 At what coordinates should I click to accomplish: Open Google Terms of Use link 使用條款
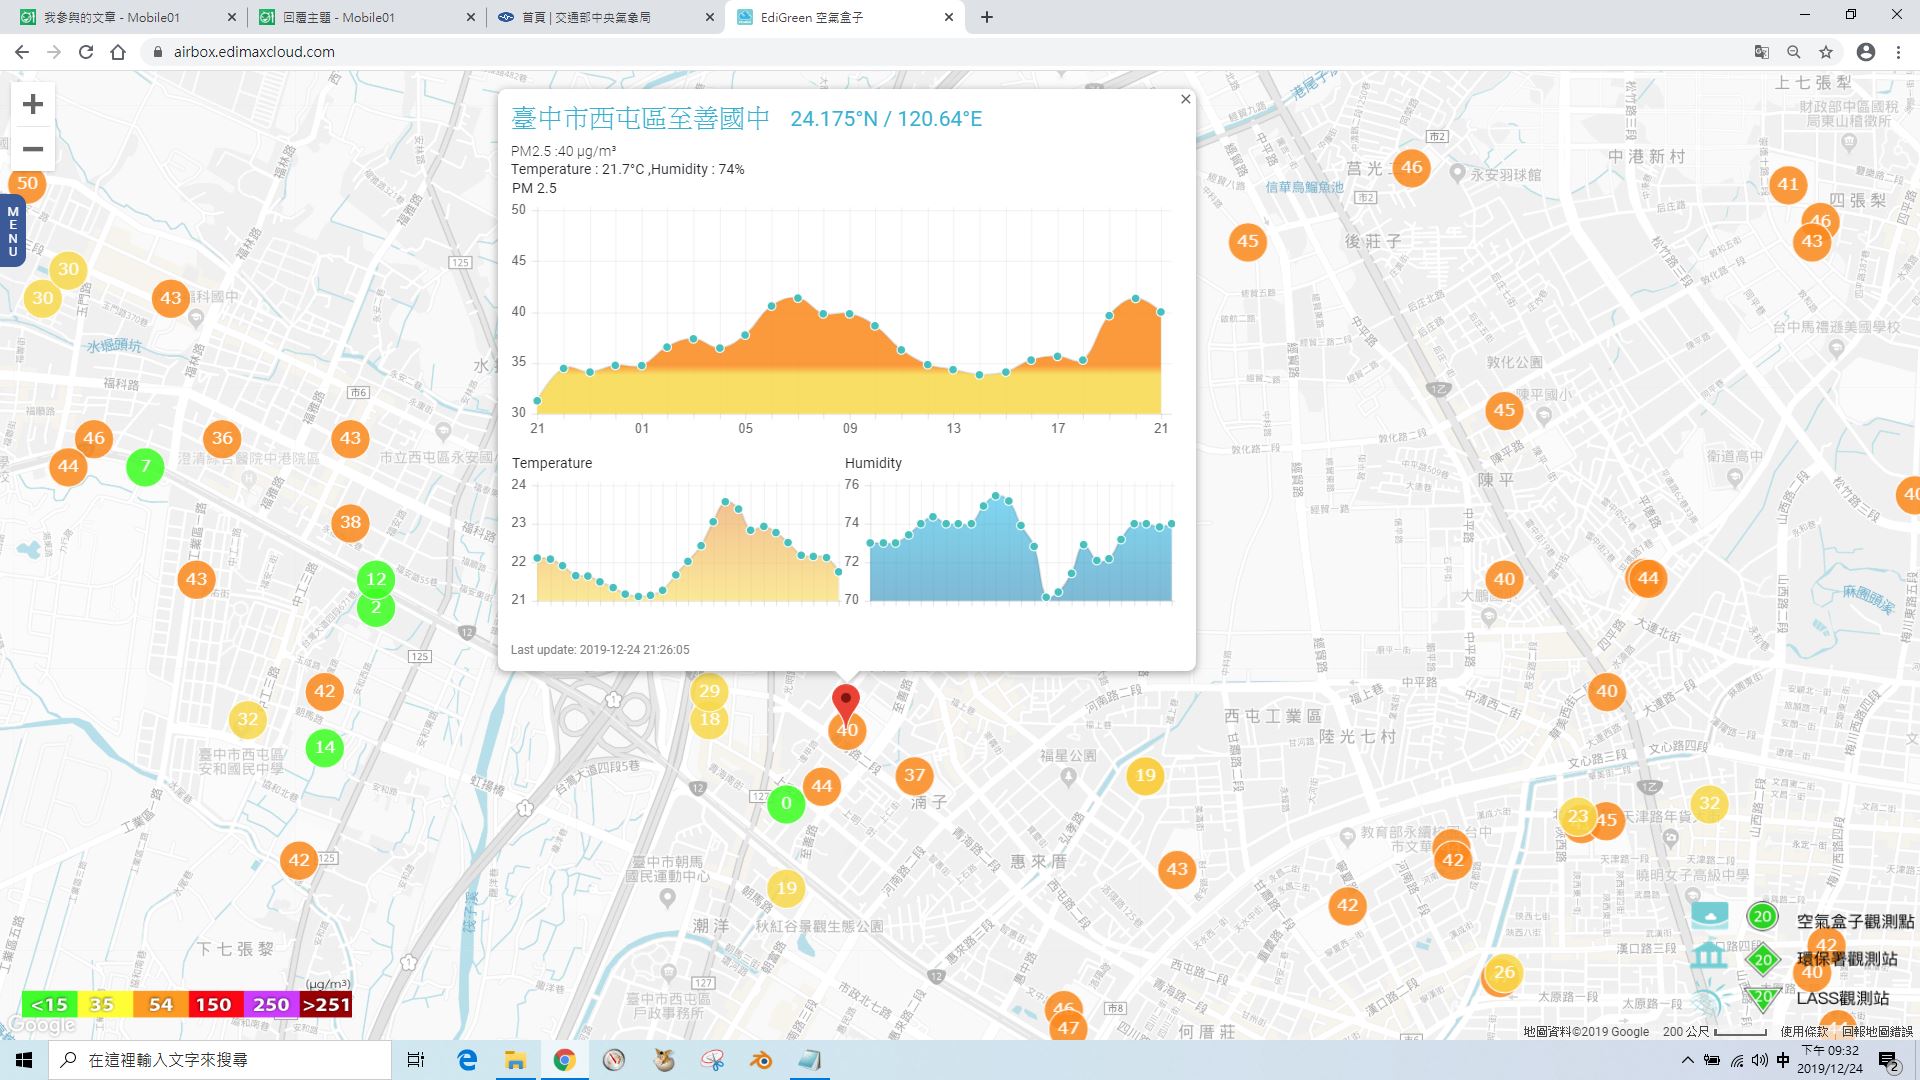(x=1804, y=1031)
